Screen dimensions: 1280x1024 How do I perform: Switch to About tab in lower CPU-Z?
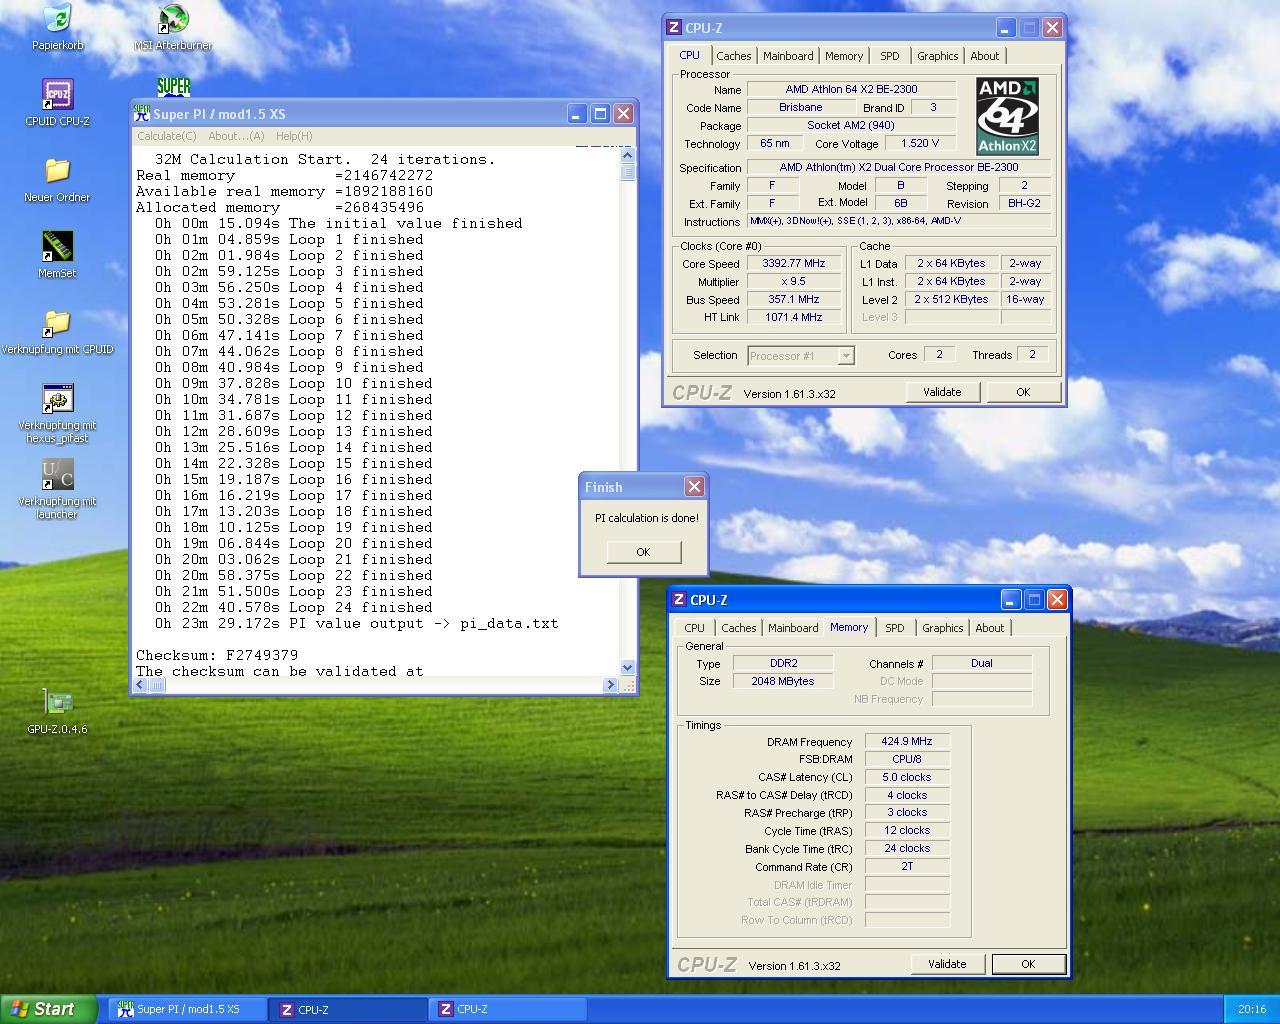click(x=990, y=628)
